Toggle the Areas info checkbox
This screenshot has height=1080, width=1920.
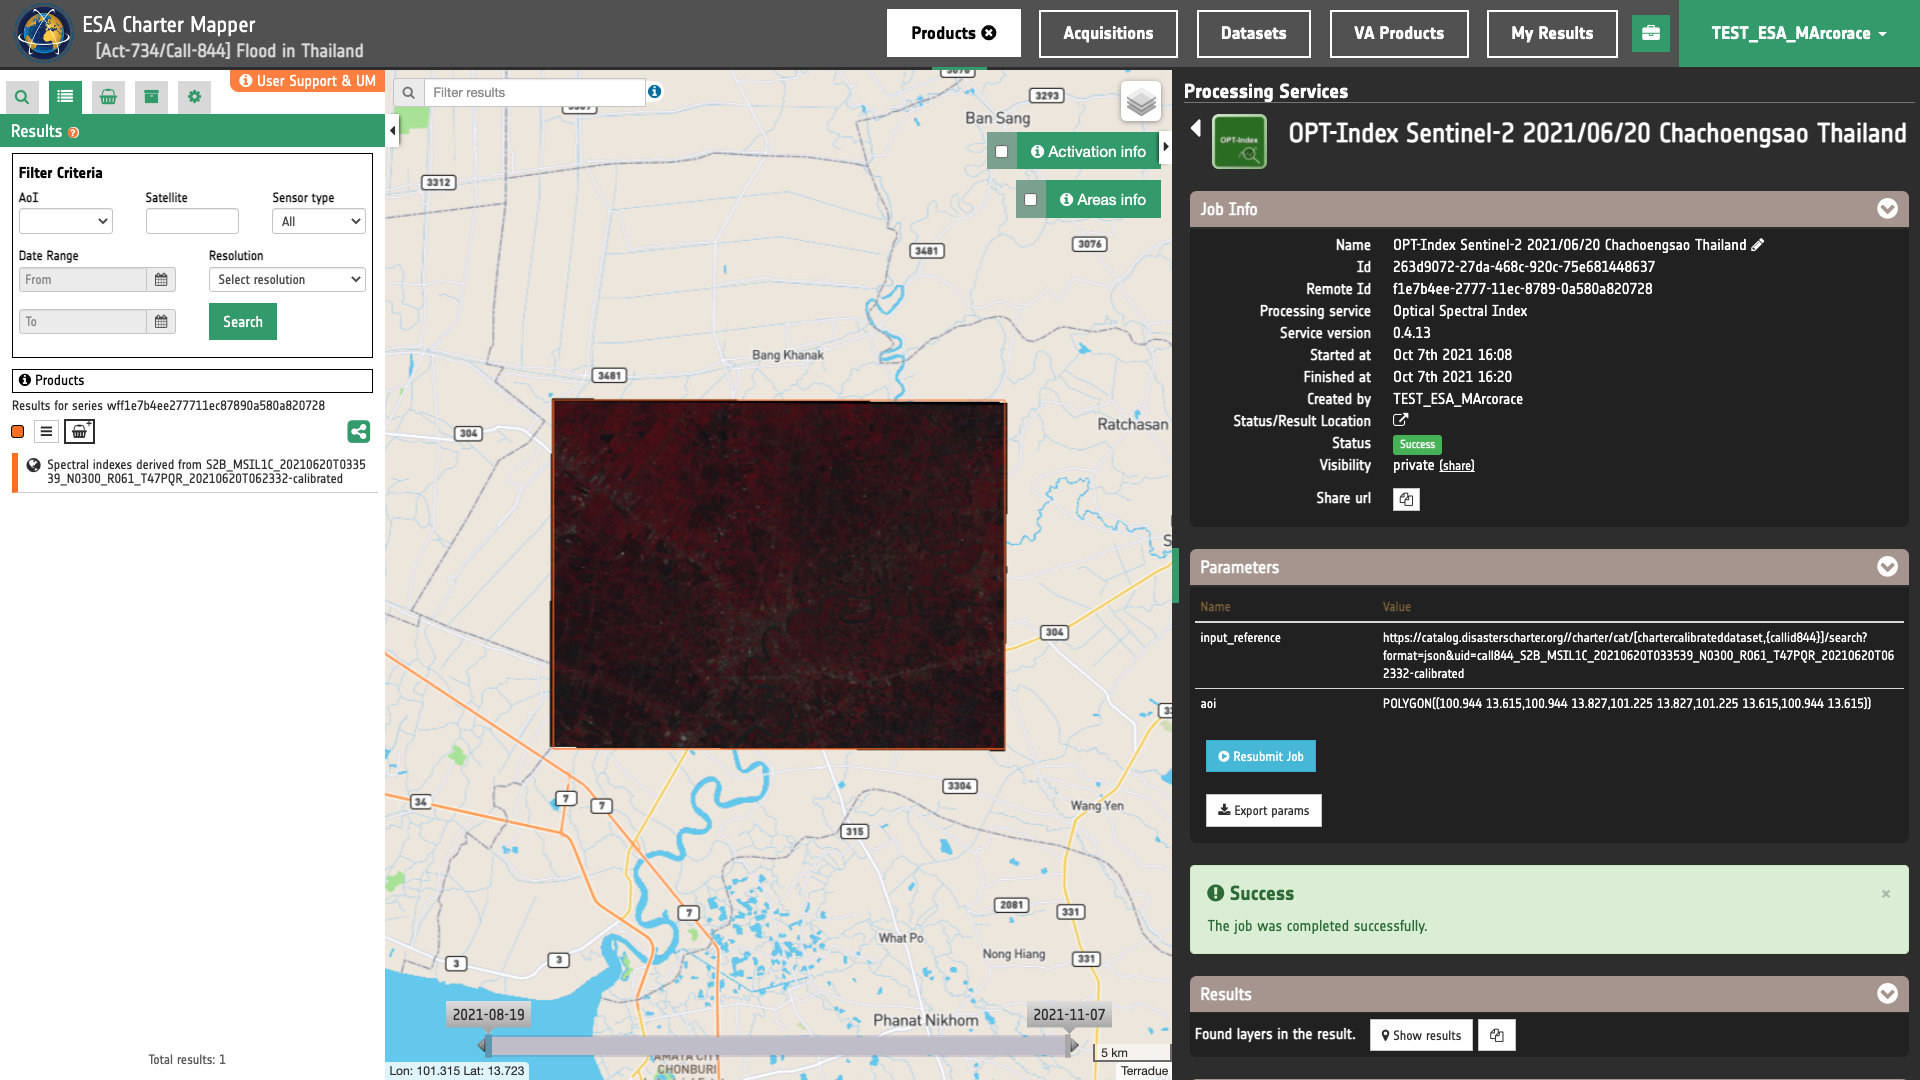(1031, 200)
